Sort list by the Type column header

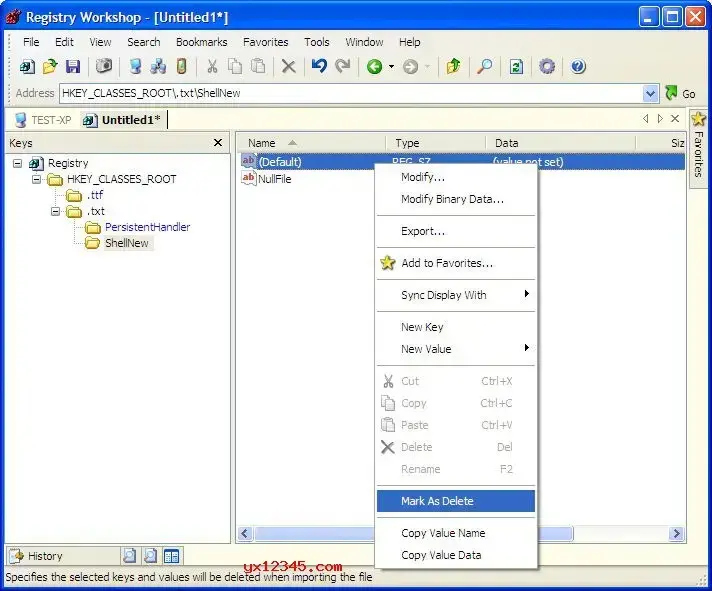[x=435, y=143]
